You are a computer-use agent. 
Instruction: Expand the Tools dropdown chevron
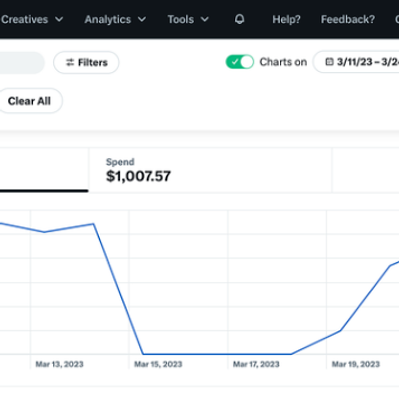[x=205, y=19]
